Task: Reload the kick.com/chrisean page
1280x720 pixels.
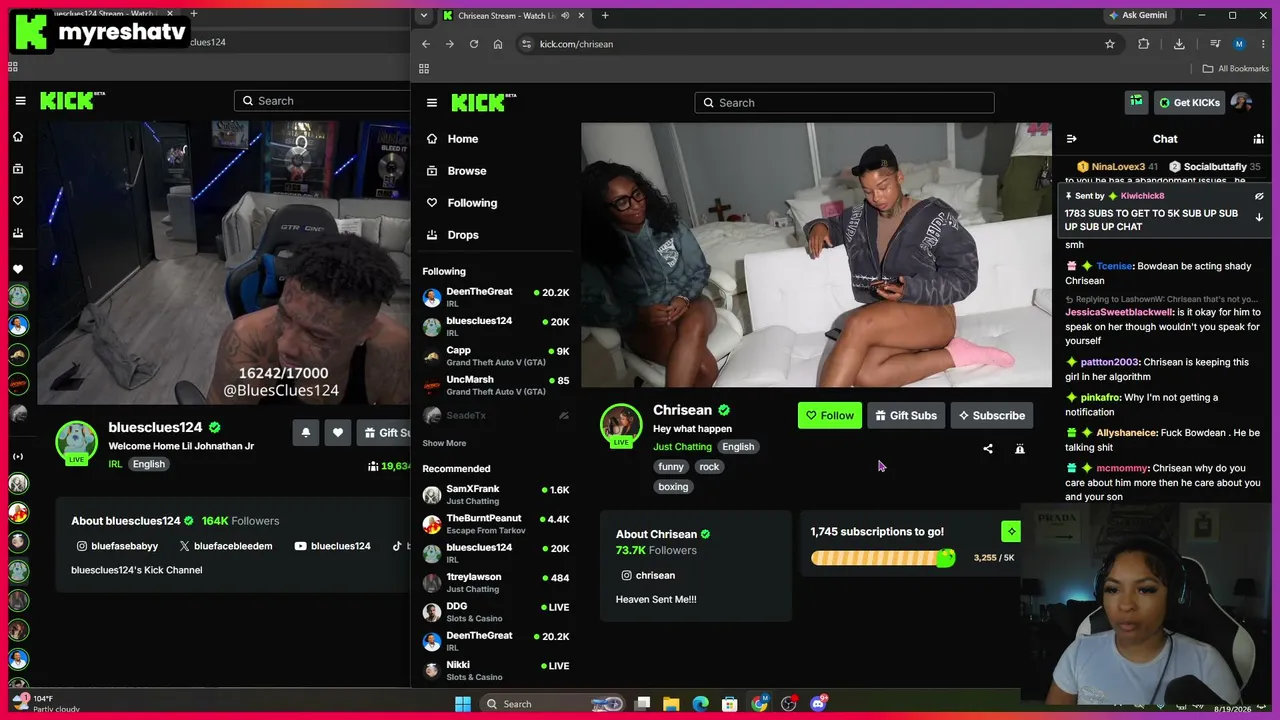Action: 474,44
